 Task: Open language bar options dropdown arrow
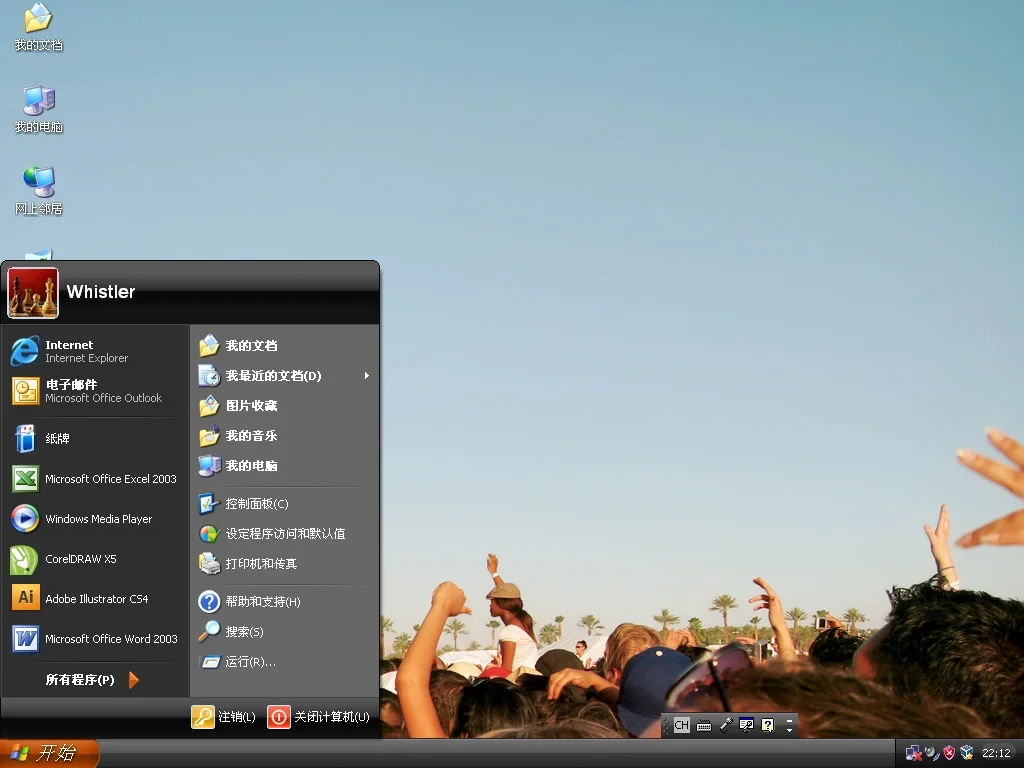pos(790,730)
